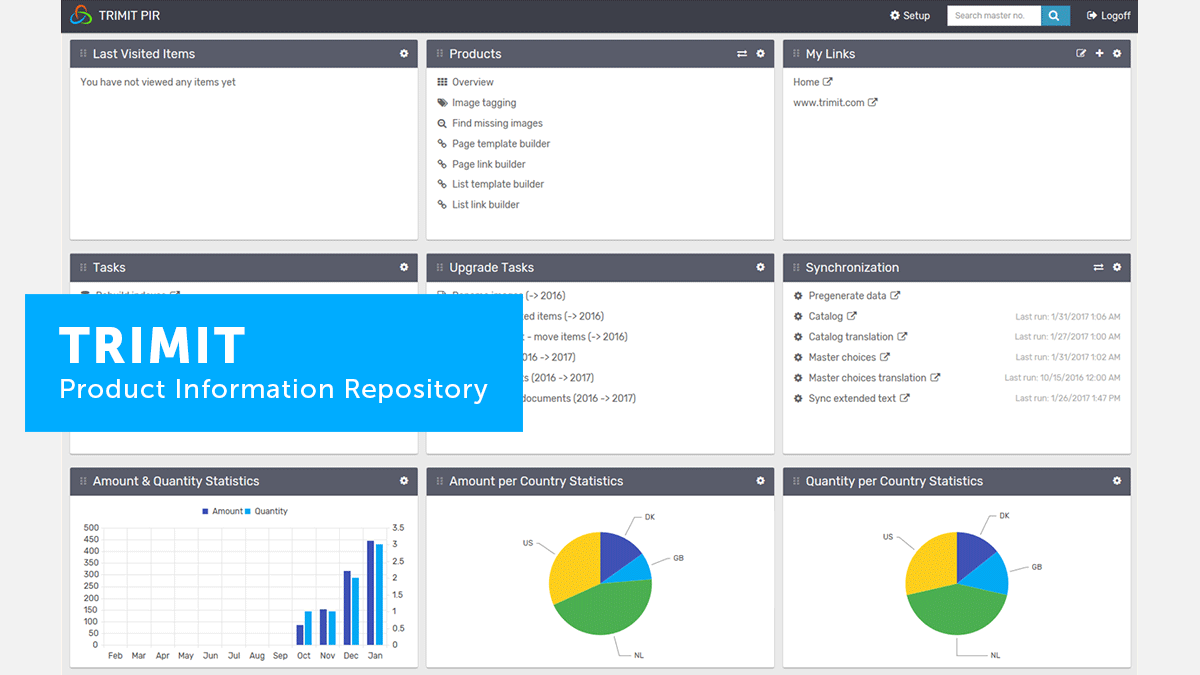The image size is (1200, 675).
Task: Click the dark blue Jan Amount bar
Action: 370,593
